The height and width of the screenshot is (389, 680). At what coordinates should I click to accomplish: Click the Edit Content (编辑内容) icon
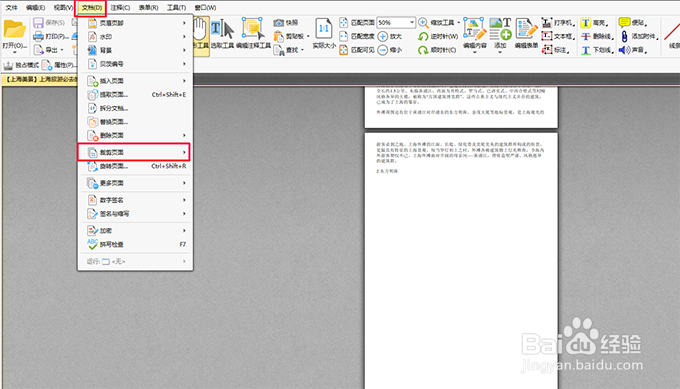coord(474,29)
